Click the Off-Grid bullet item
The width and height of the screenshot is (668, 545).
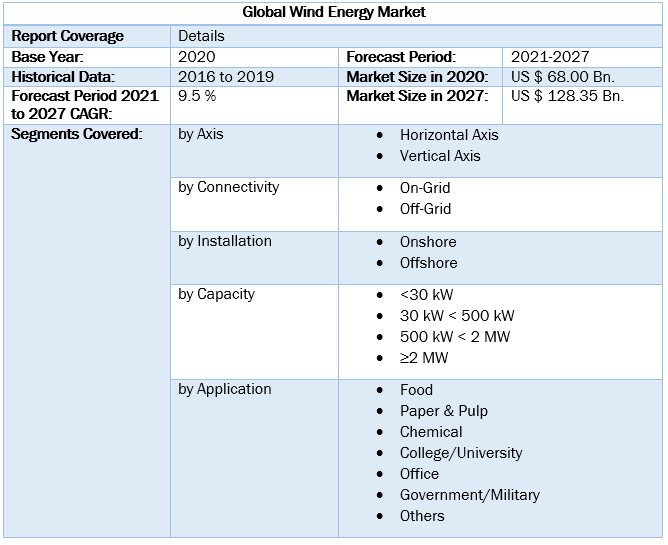coord(425,209)
